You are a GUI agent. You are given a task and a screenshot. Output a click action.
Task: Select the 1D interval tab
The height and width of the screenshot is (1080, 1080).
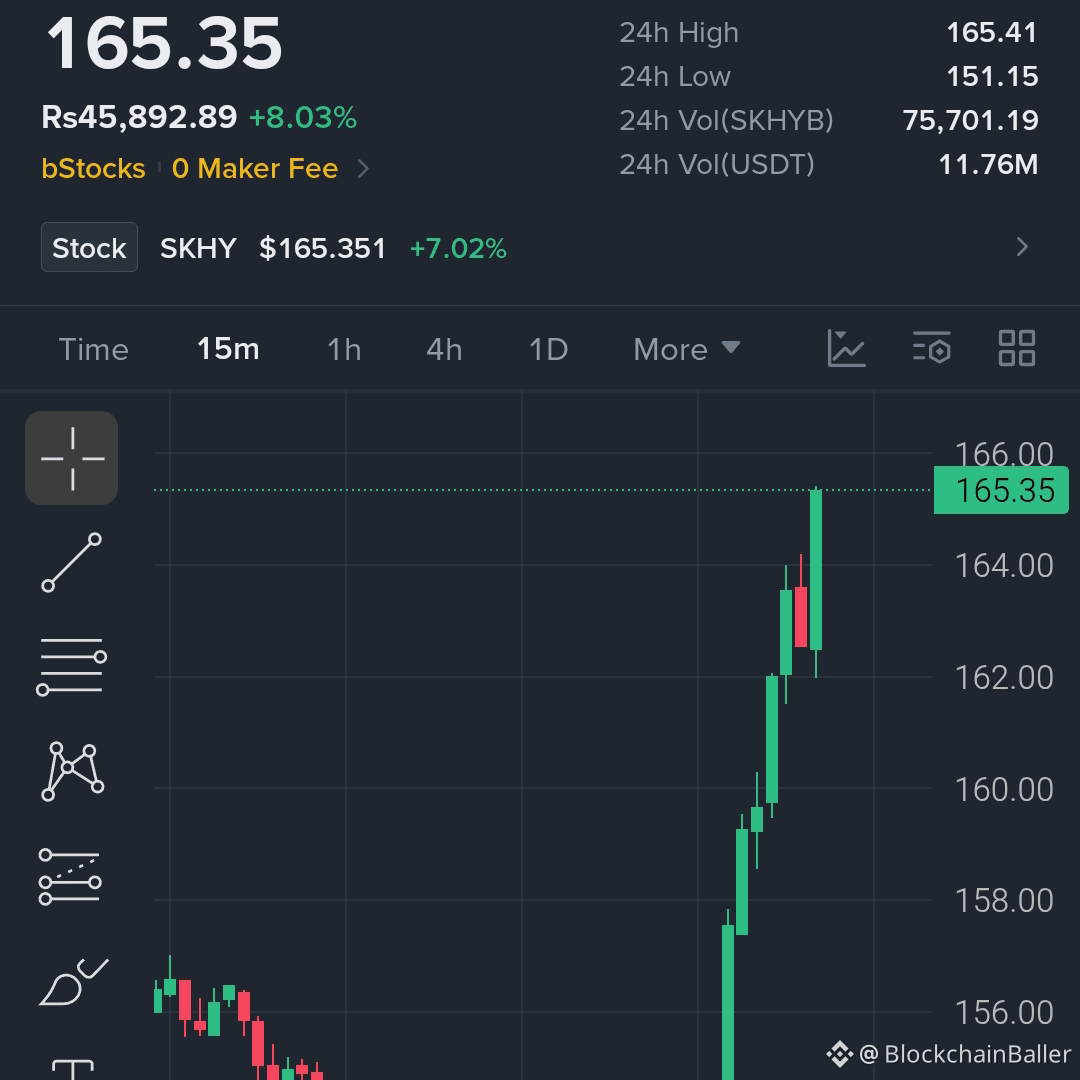tap(548, 349)
